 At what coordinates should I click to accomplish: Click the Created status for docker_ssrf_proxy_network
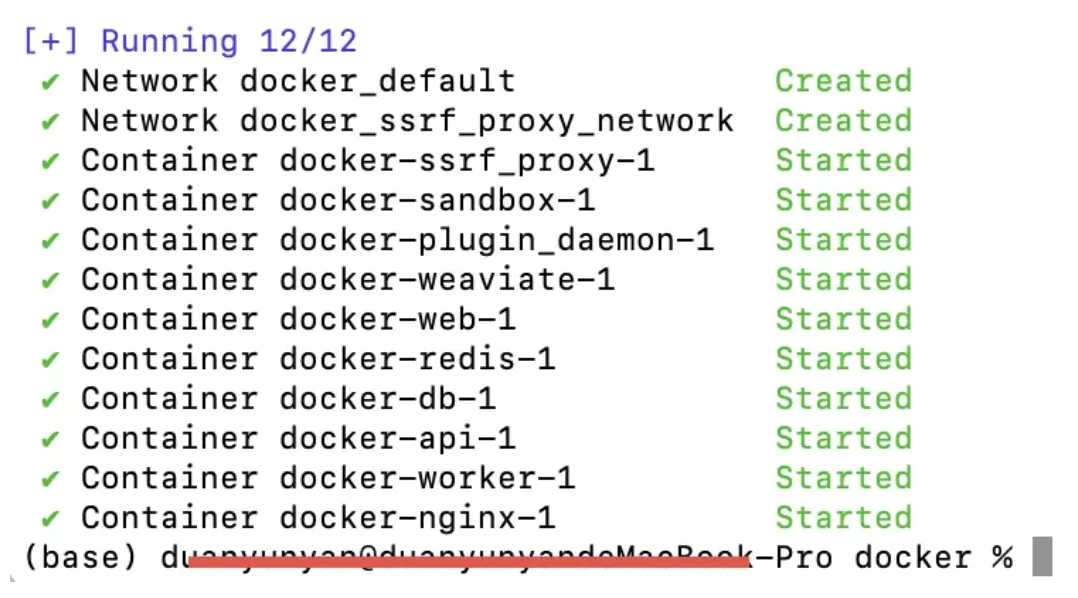coord(843,121)
